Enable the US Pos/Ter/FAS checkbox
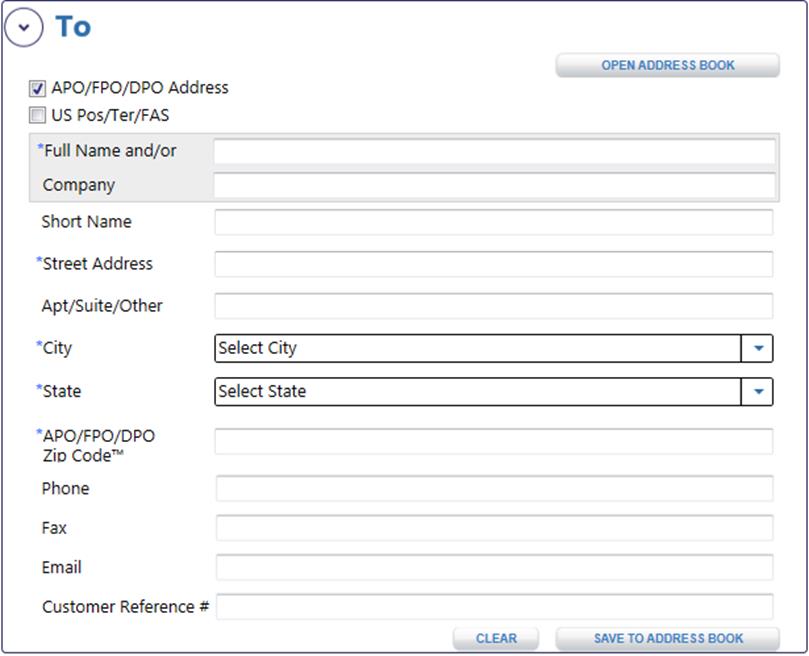The height and width of the screenshot is (656, 809). pyautogui.click(x=37, y=115)
